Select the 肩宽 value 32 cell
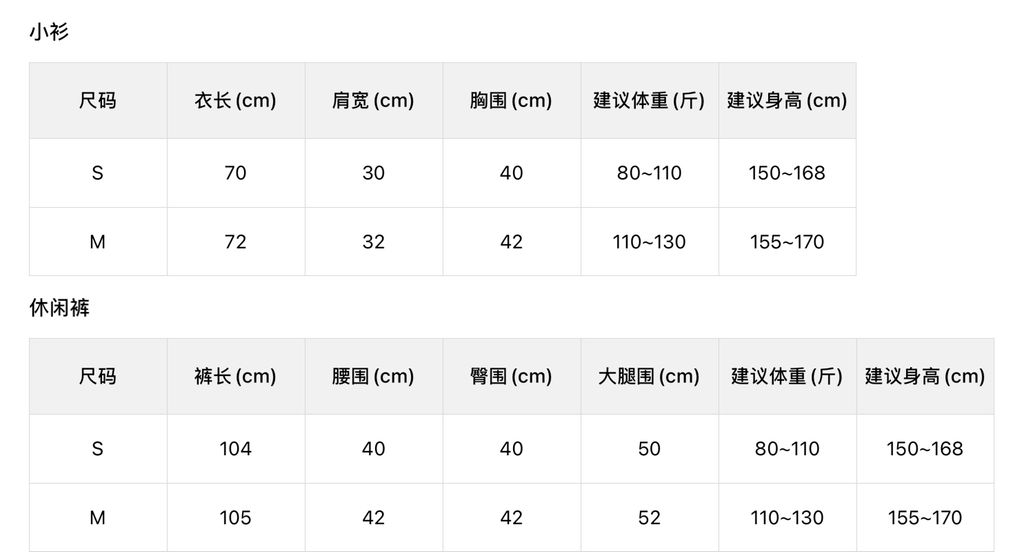This screenshot has width=1024, height=552. click(x=373, y=242)
